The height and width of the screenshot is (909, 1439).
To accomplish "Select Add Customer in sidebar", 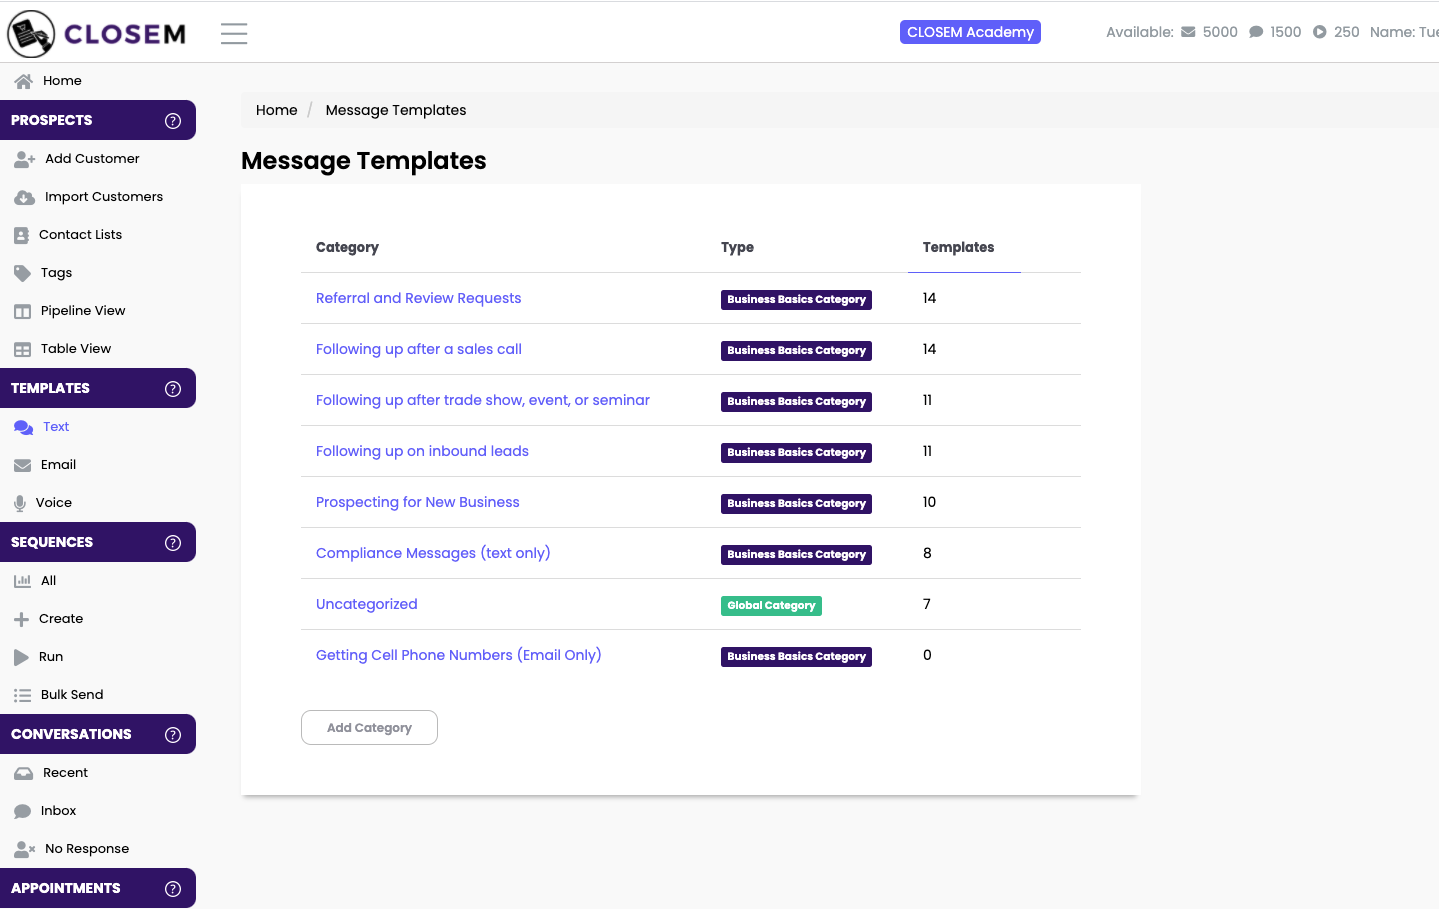I will (x=92, y=159).
